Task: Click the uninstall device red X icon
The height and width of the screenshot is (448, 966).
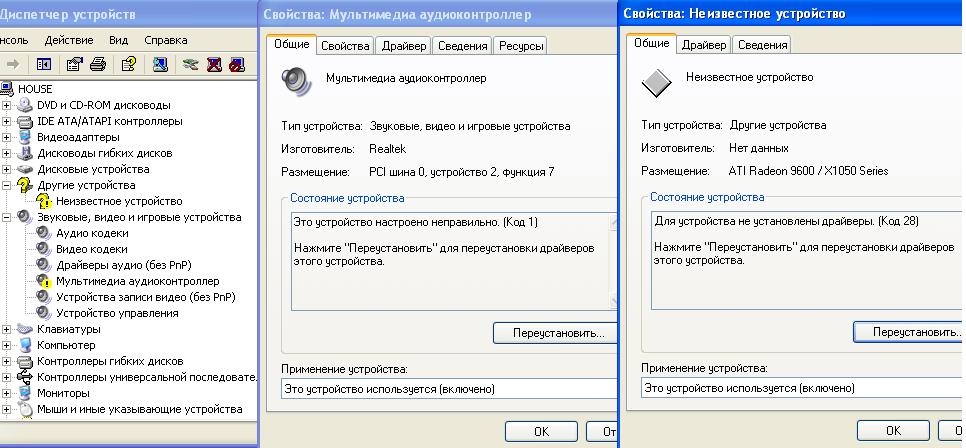Action: click(214, 64)
